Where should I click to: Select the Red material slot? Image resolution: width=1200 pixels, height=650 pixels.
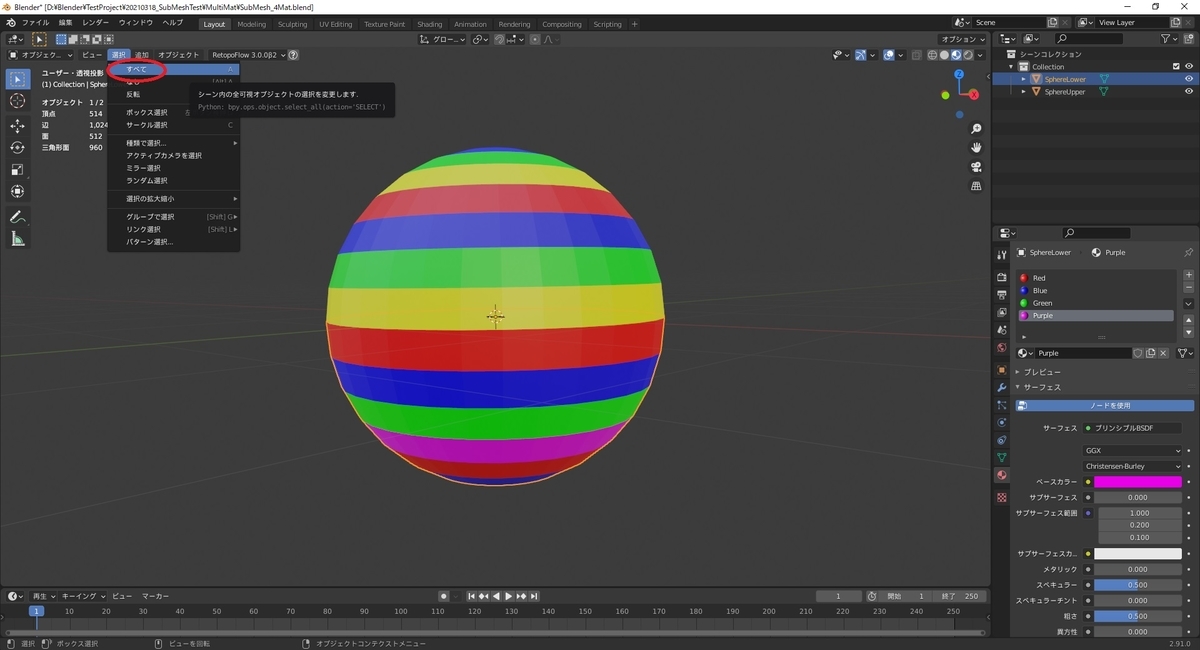coord(1095,278)
